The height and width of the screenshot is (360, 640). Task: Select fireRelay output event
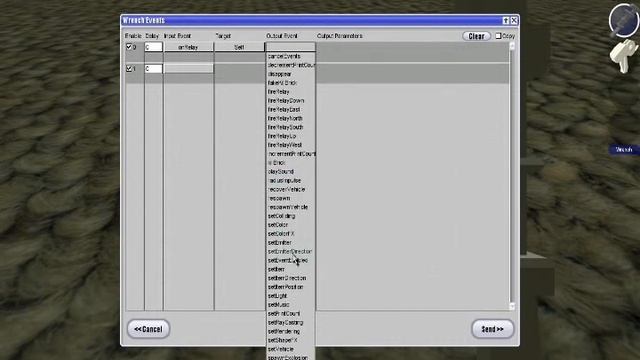[x=278, y=92]
